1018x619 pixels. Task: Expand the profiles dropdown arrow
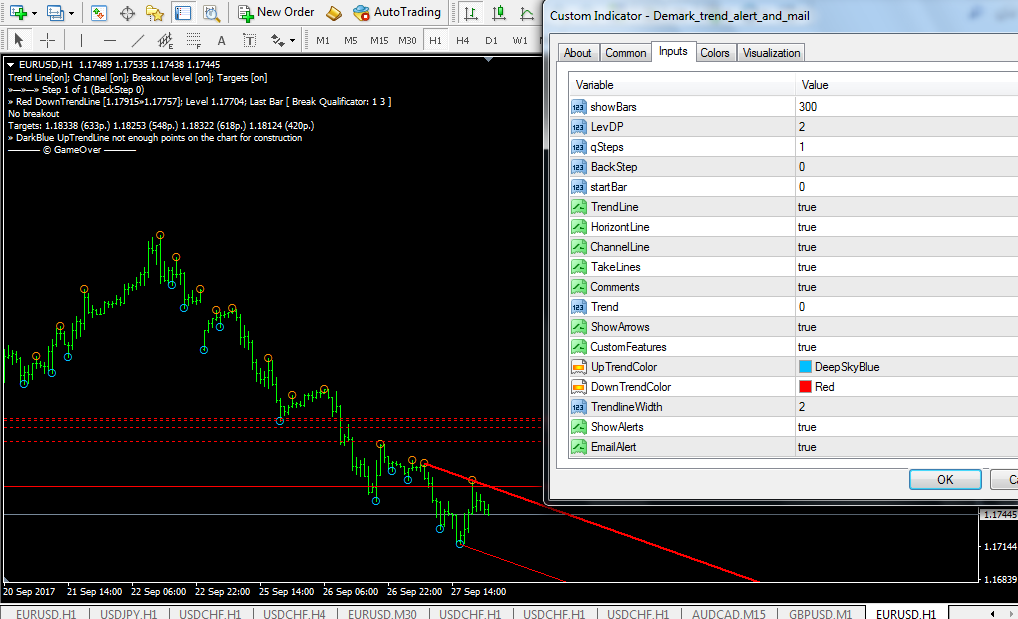[71, 13]
